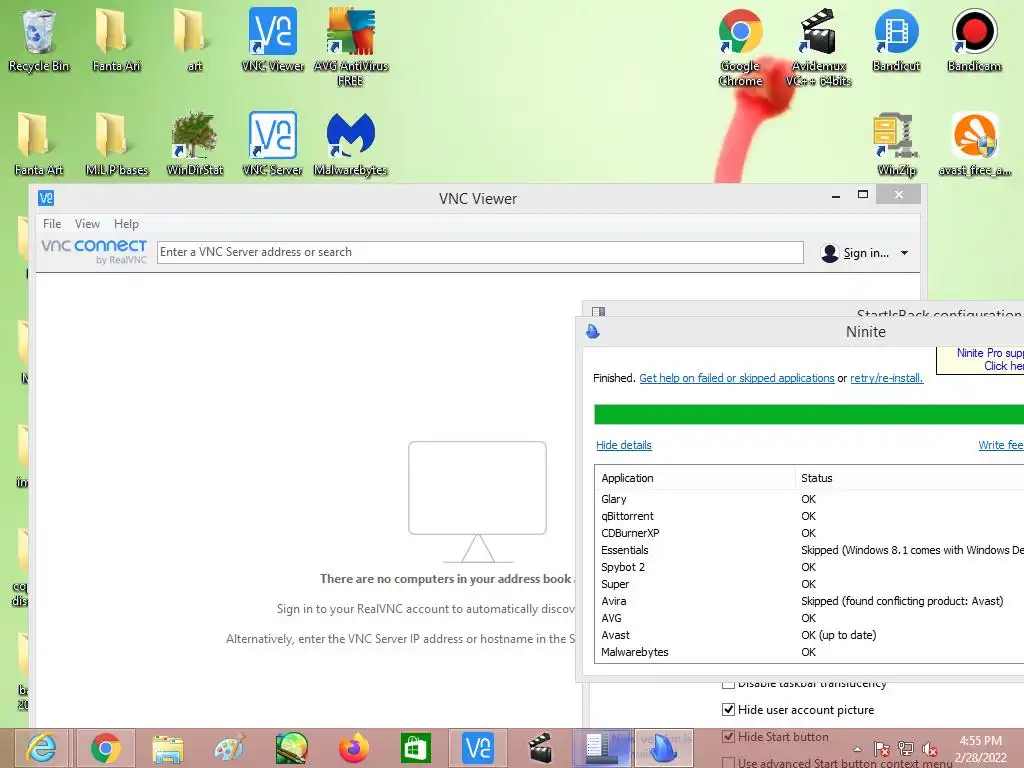Show hidden tray icons arrow
This screenshot has width=1024, height=768.
[857, 749]
